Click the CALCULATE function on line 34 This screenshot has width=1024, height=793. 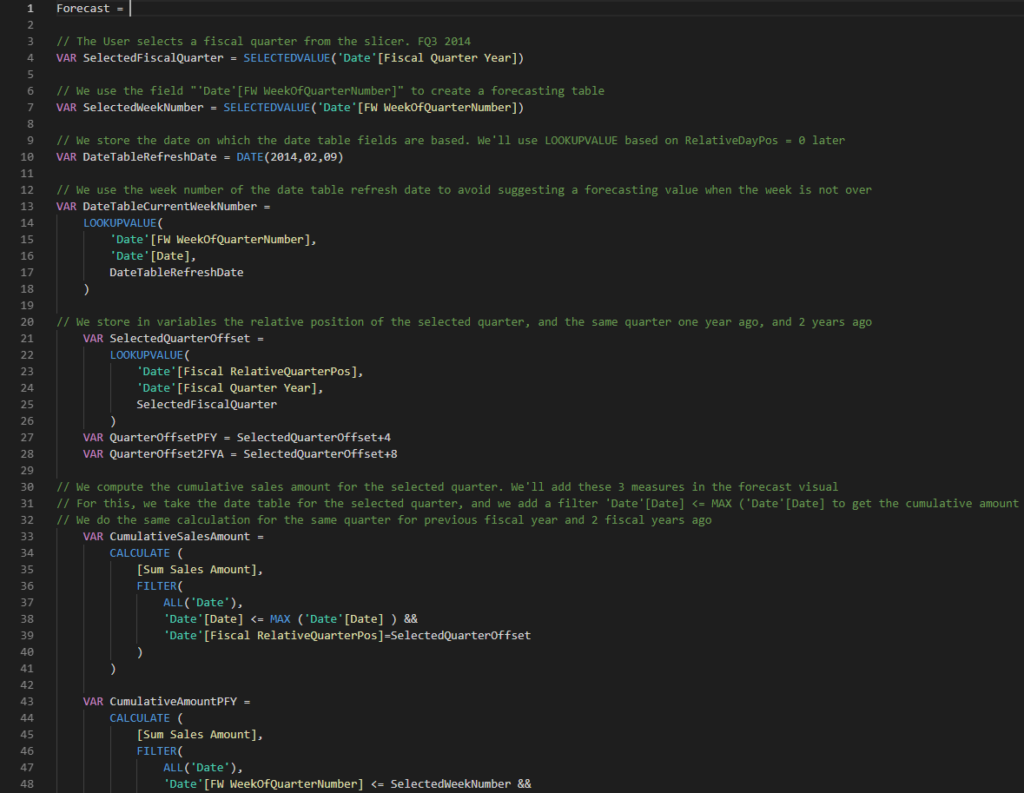point(140,553)
